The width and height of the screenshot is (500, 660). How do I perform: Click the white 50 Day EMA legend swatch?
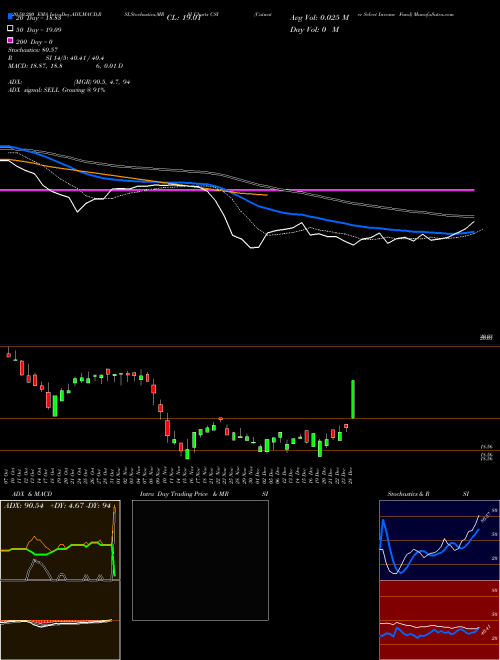11,29
